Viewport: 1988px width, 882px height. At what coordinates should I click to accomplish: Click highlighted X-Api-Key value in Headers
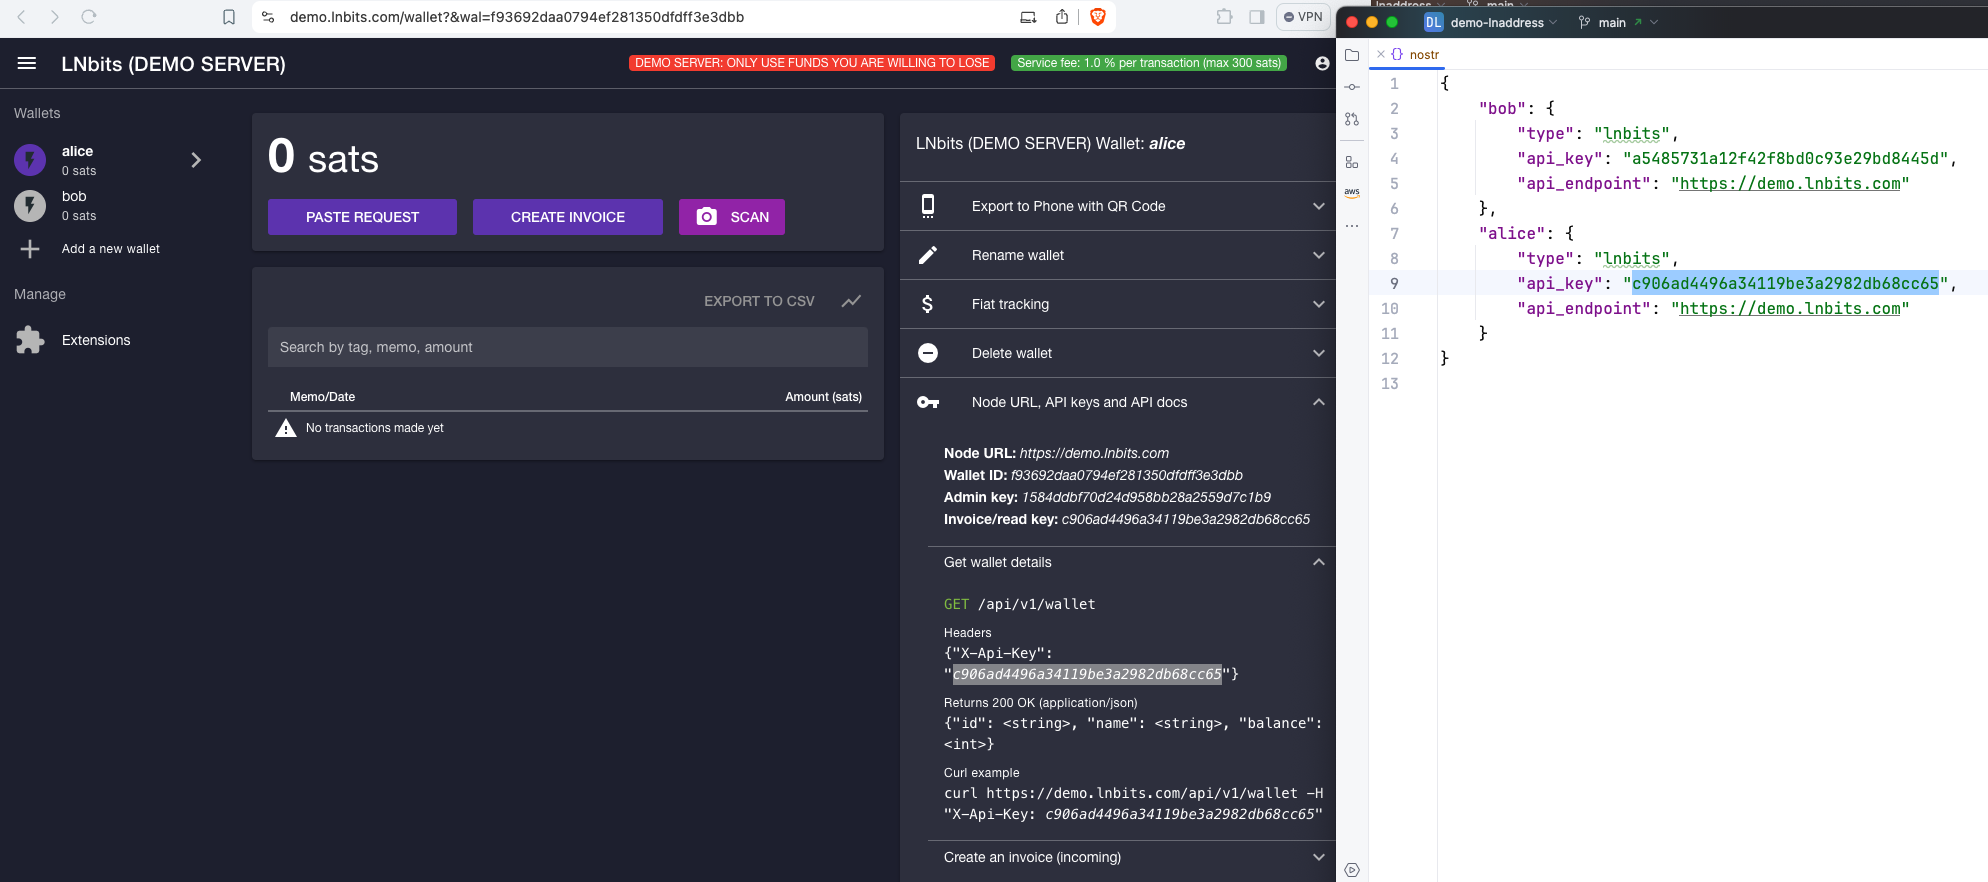tap(1087, 674)
